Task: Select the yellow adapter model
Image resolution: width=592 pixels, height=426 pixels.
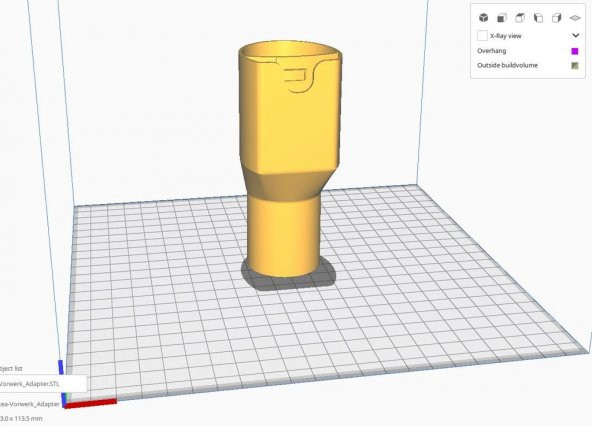Action: [290, 159]
